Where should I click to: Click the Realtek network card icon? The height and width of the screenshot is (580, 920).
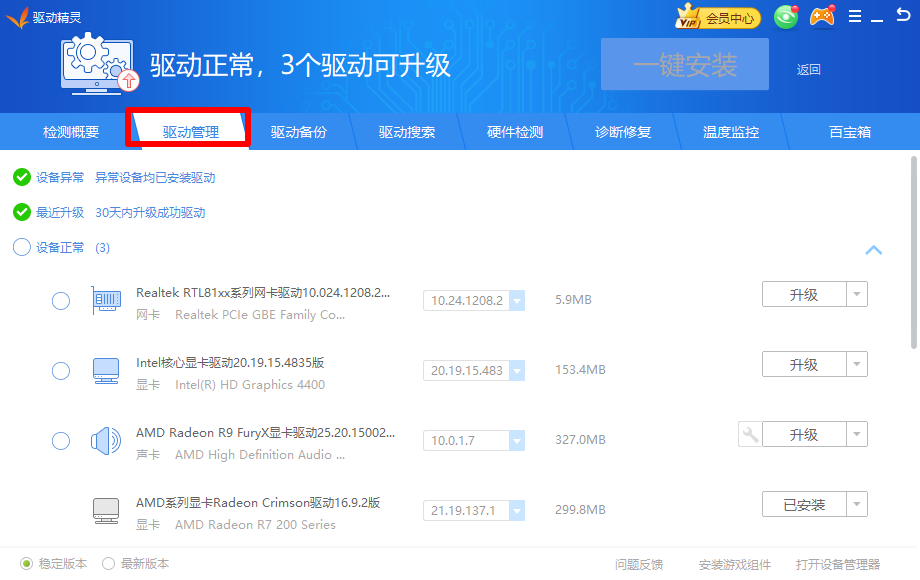point(106,300)
